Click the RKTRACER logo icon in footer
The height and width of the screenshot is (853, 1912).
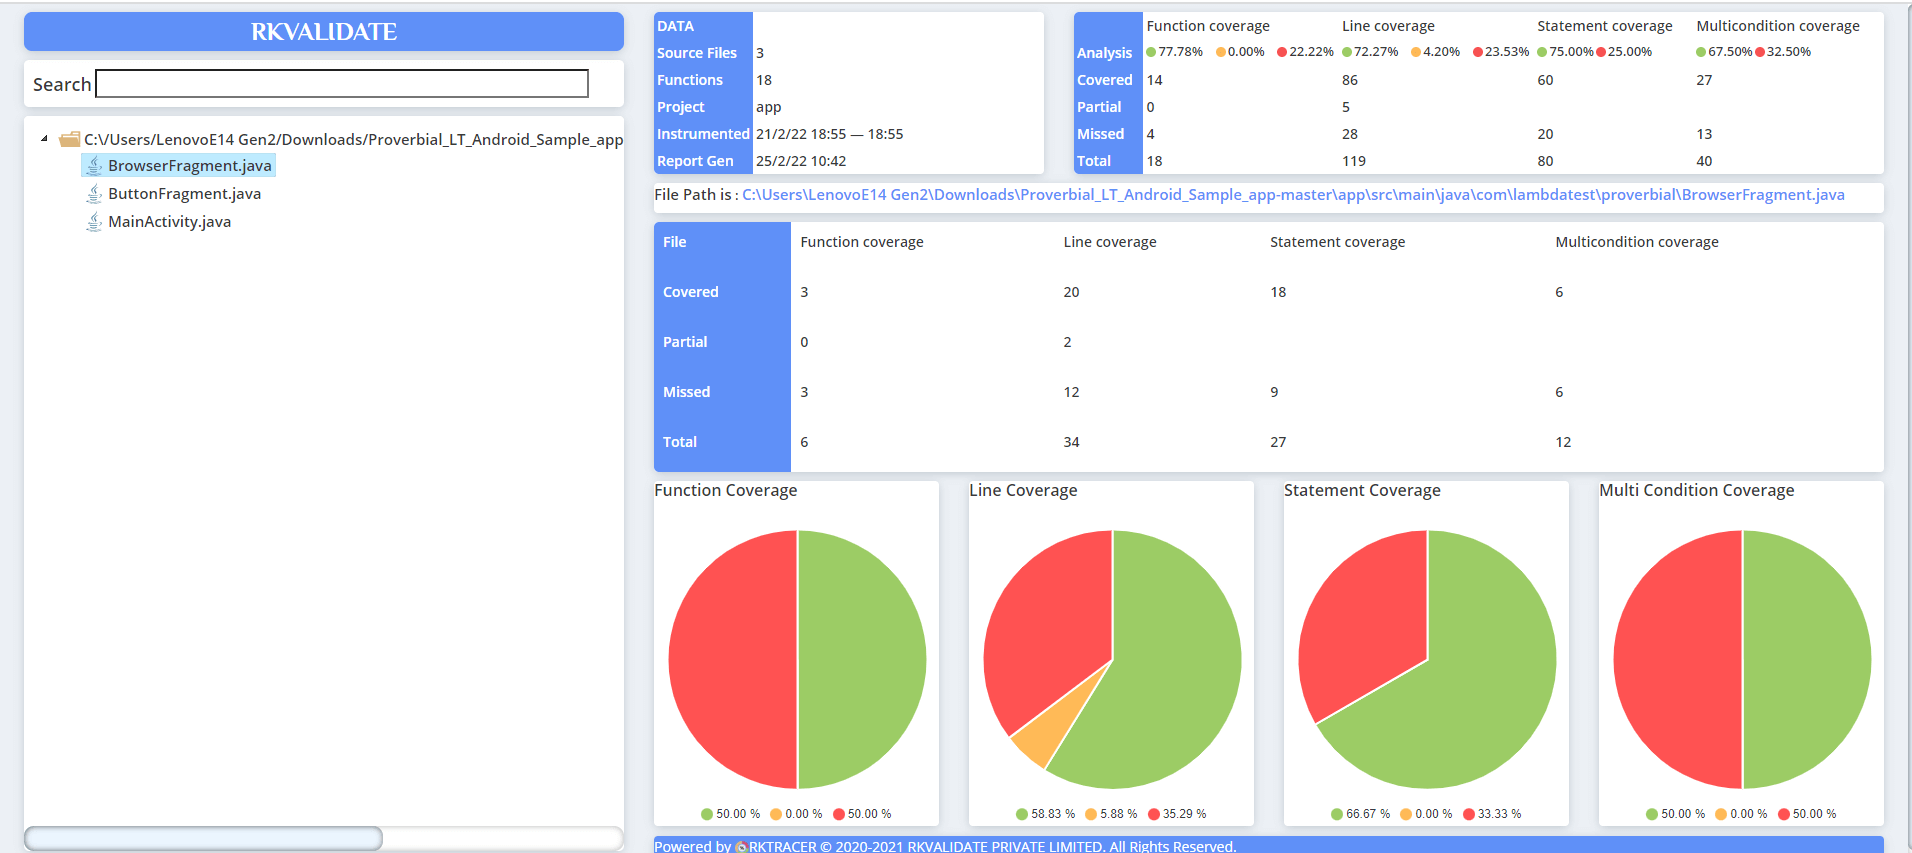click(741, 847)
